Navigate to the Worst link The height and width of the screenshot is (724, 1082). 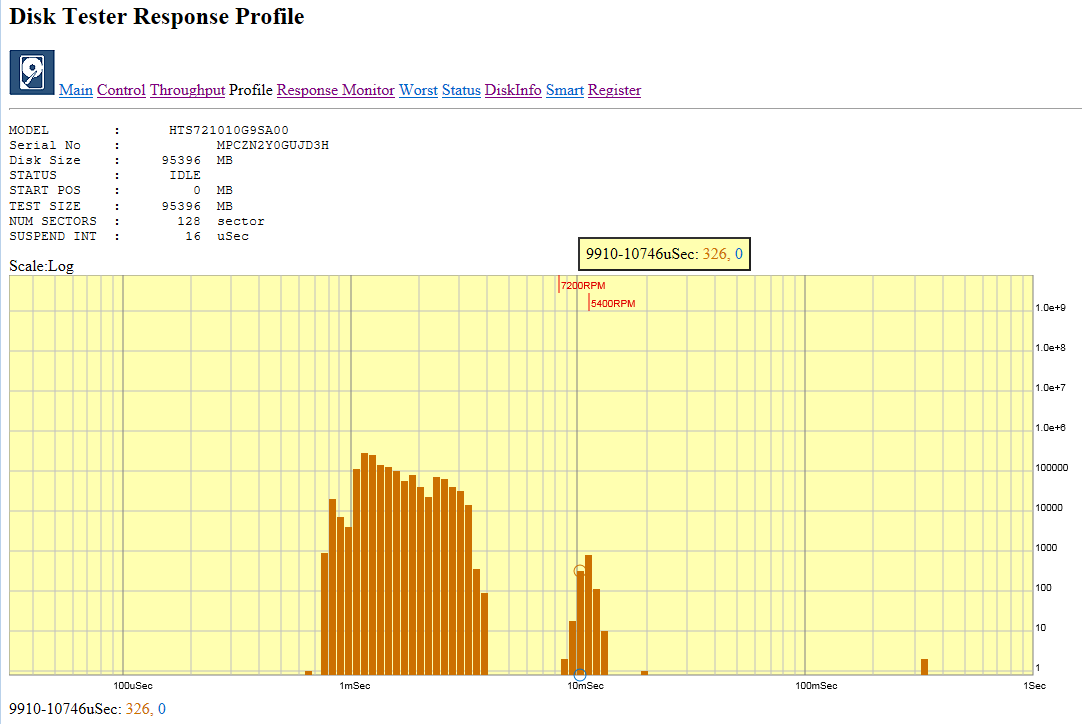418,90
